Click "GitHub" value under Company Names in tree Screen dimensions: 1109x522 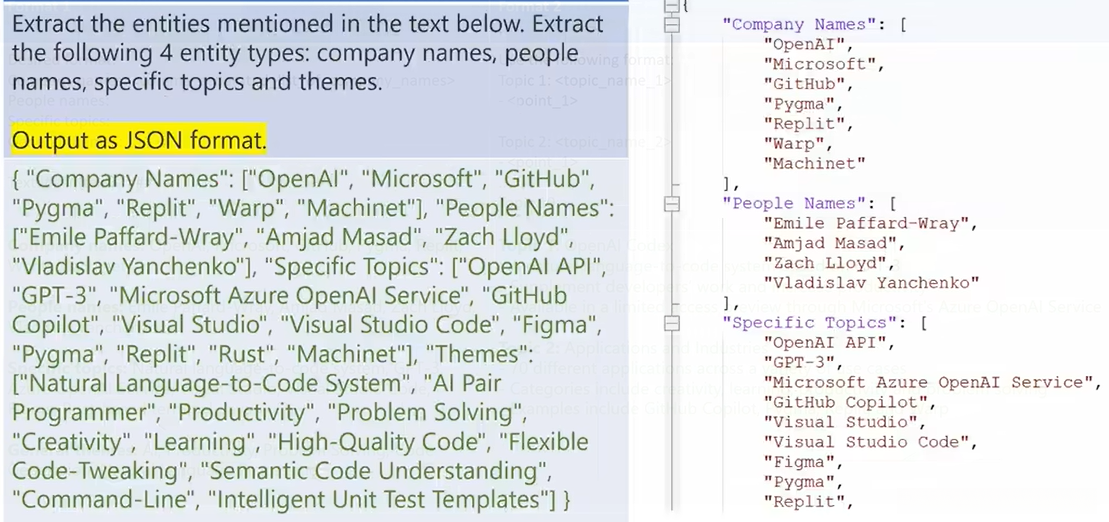pyautogui.click(x=804, y=83)
